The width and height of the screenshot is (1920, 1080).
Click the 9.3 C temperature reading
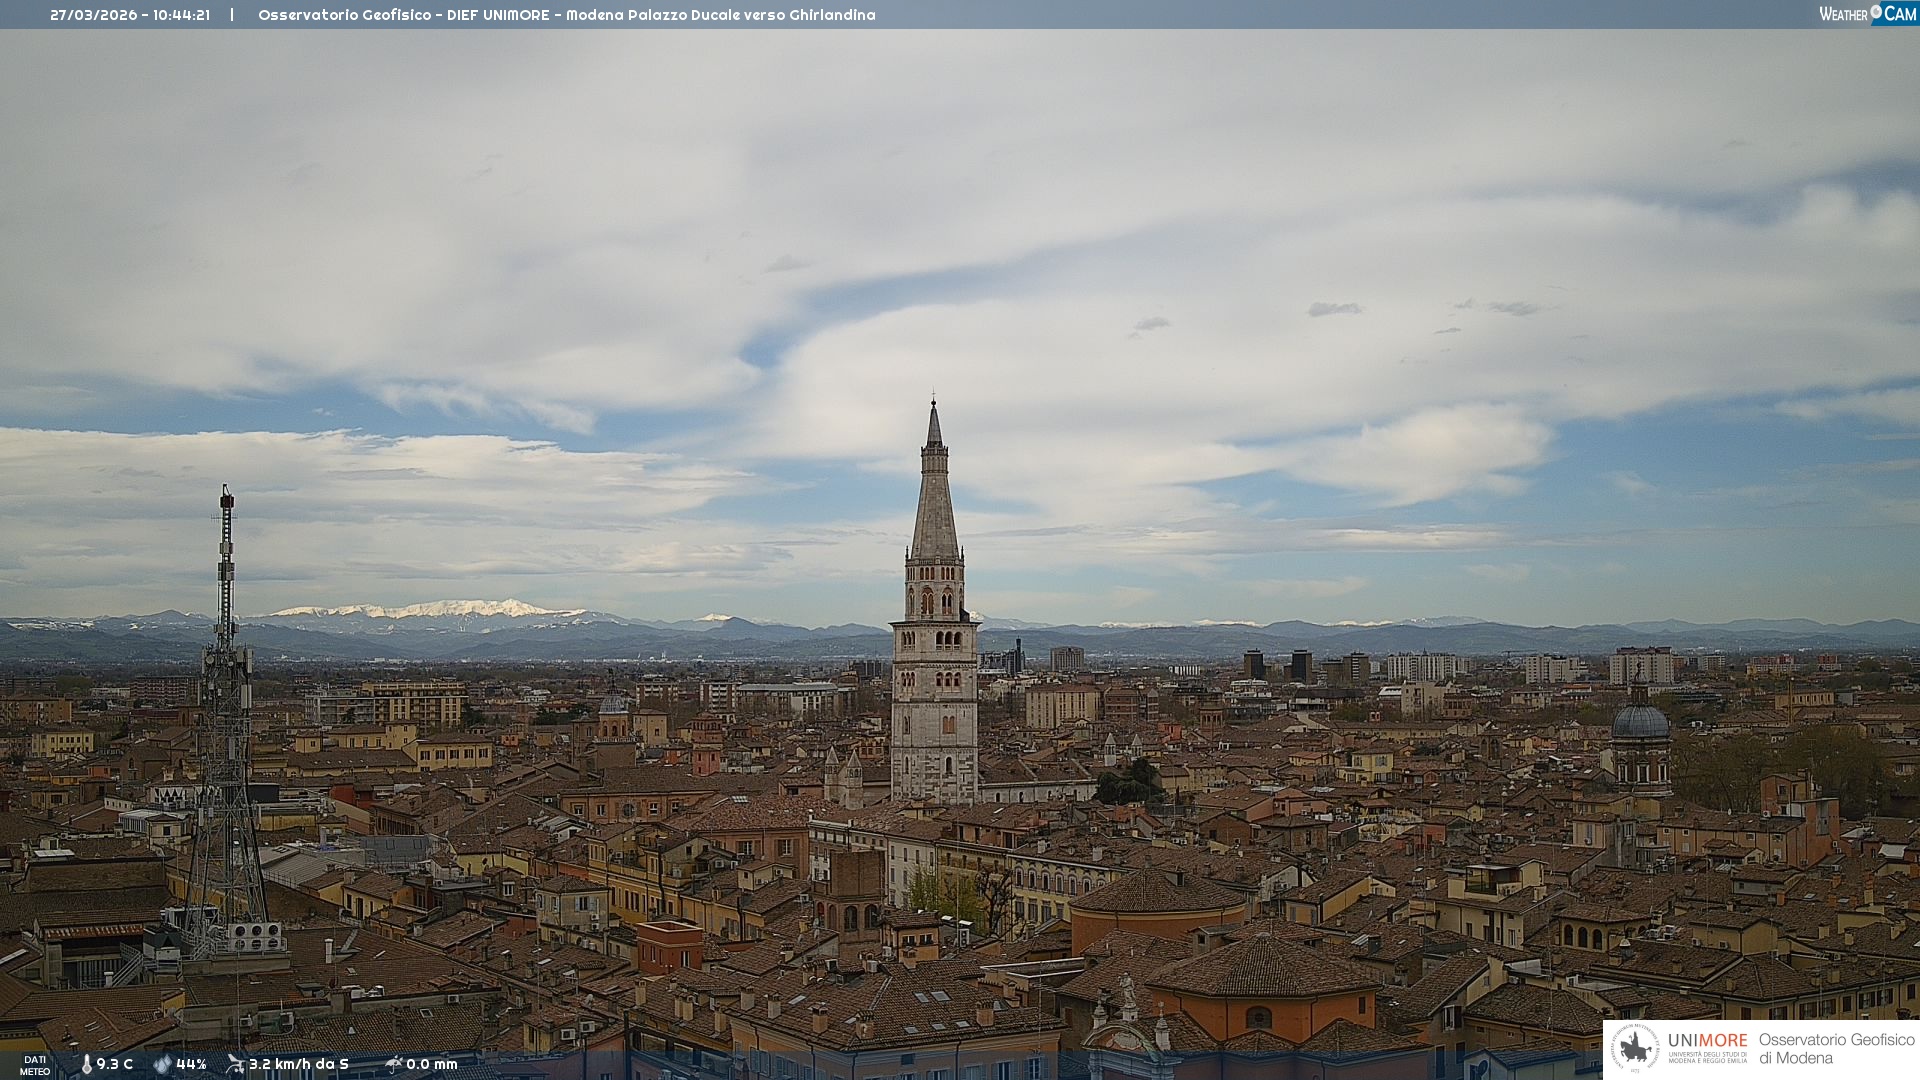115,1064
